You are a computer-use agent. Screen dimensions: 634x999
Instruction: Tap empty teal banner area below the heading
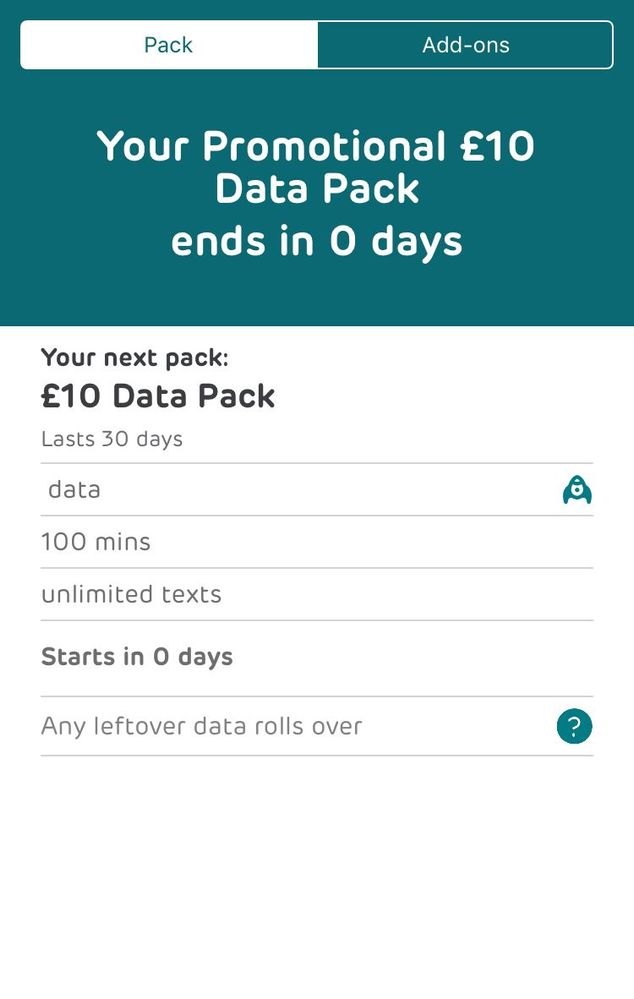[317, 297]
